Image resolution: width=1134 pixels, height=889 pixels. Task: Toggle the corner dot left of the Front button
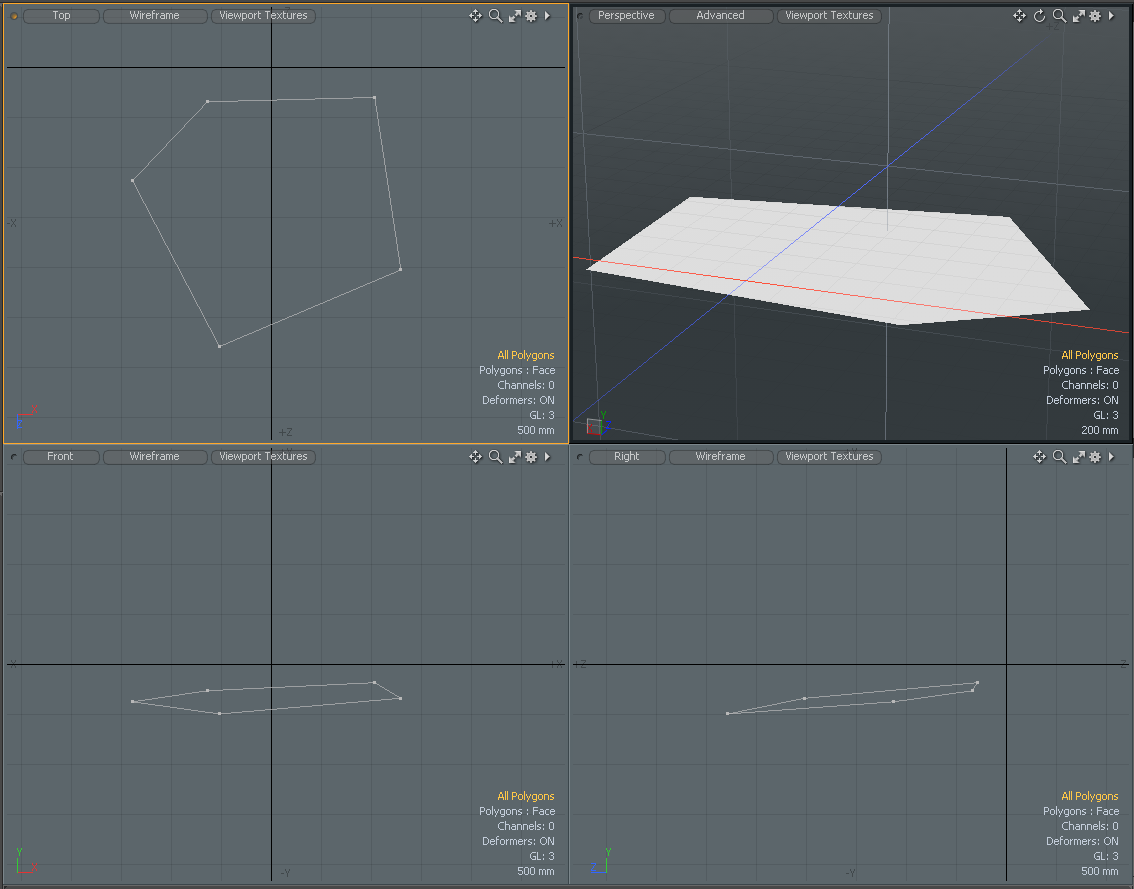[x=14, y=457]
